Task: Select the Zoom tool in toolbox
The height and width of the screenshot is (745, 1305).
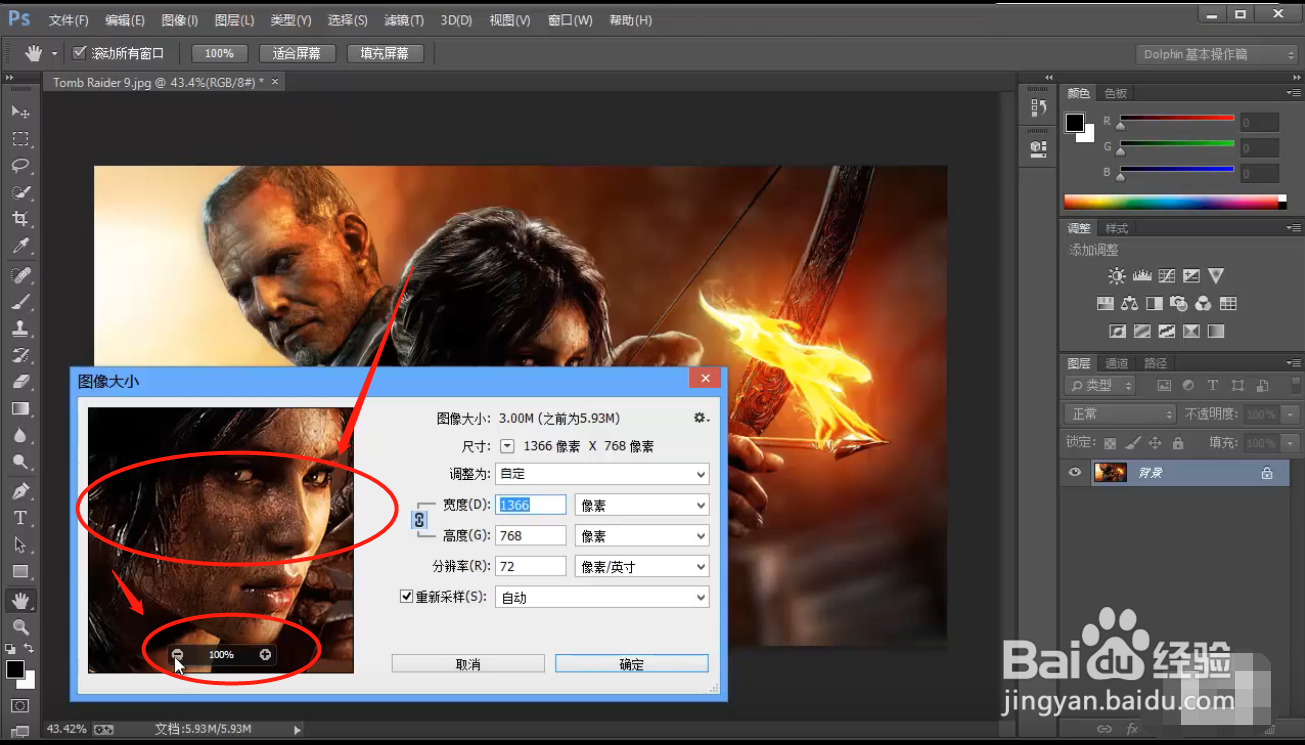Action: 20,628
